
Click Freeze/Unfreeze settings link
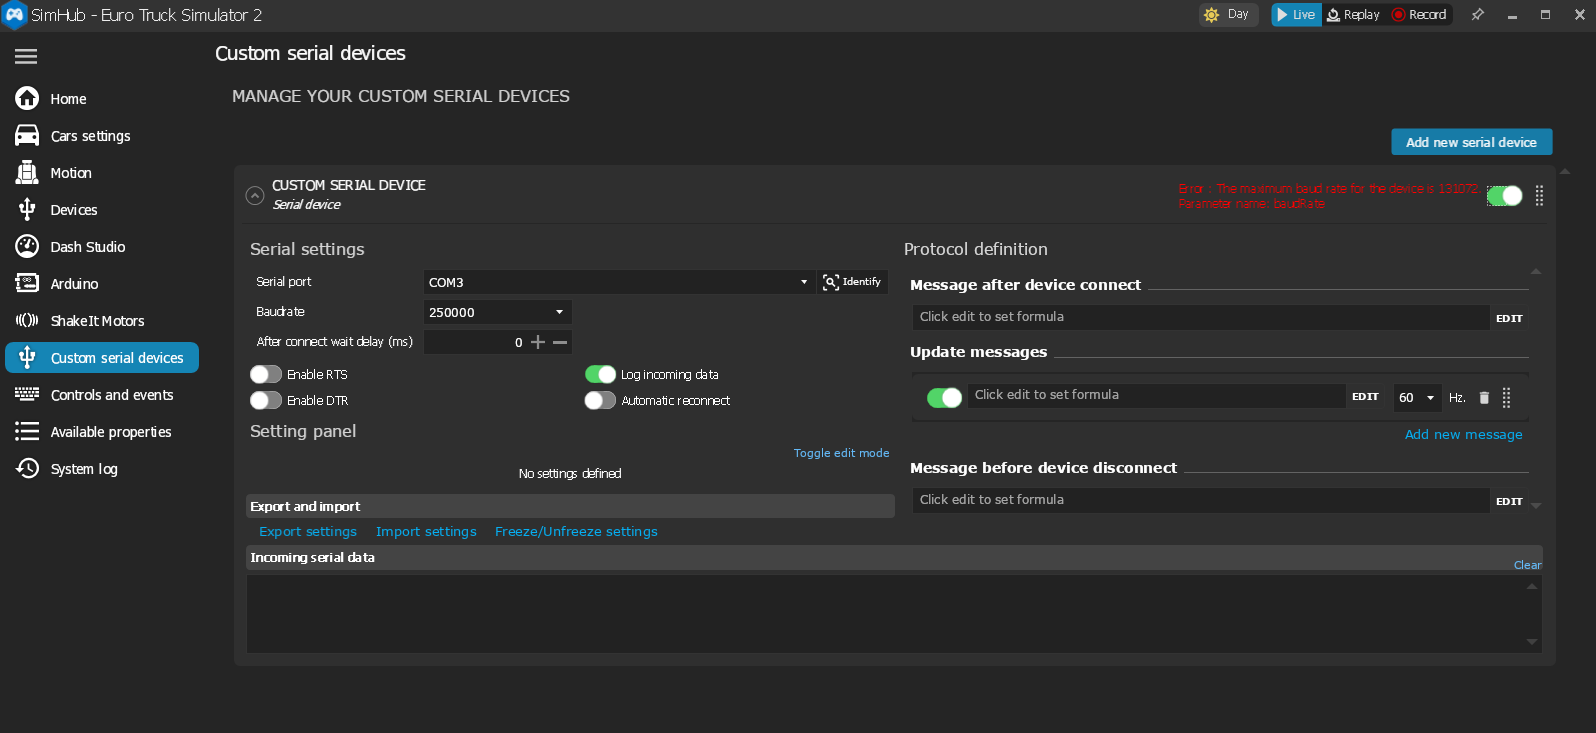pyautogui.click(x=576, y=532)
